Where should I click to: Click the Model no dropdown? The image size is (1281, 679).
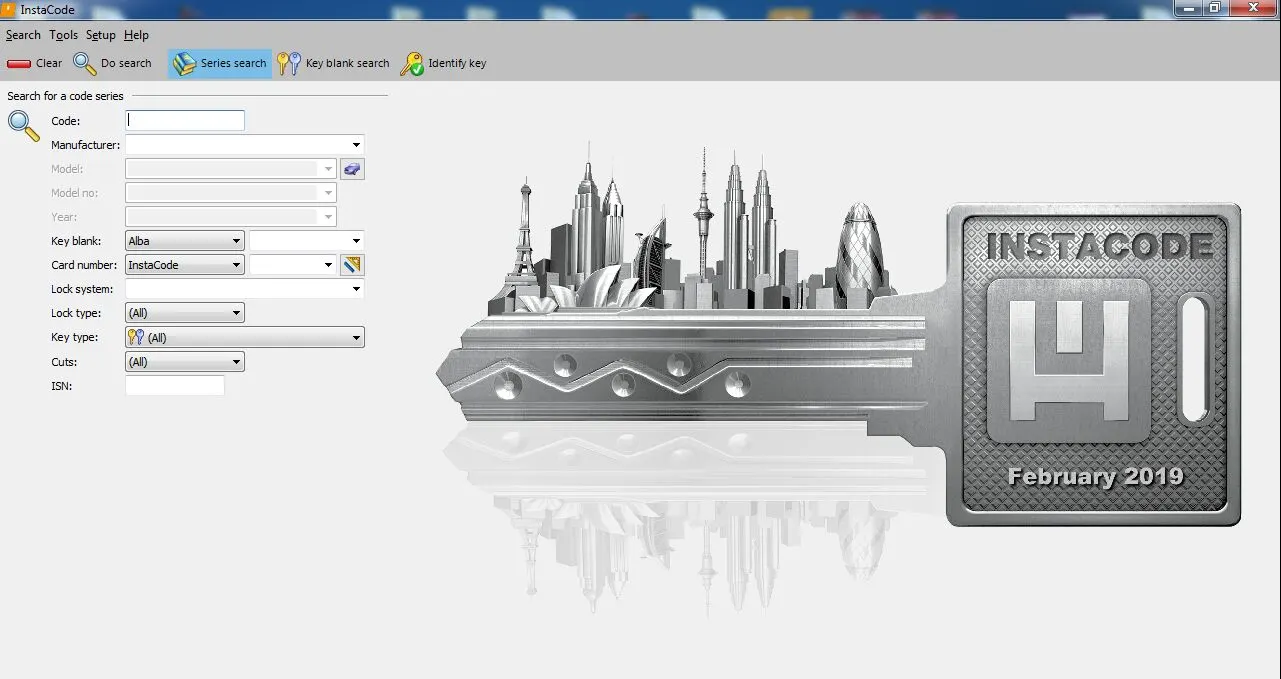[x=231, y=193]
